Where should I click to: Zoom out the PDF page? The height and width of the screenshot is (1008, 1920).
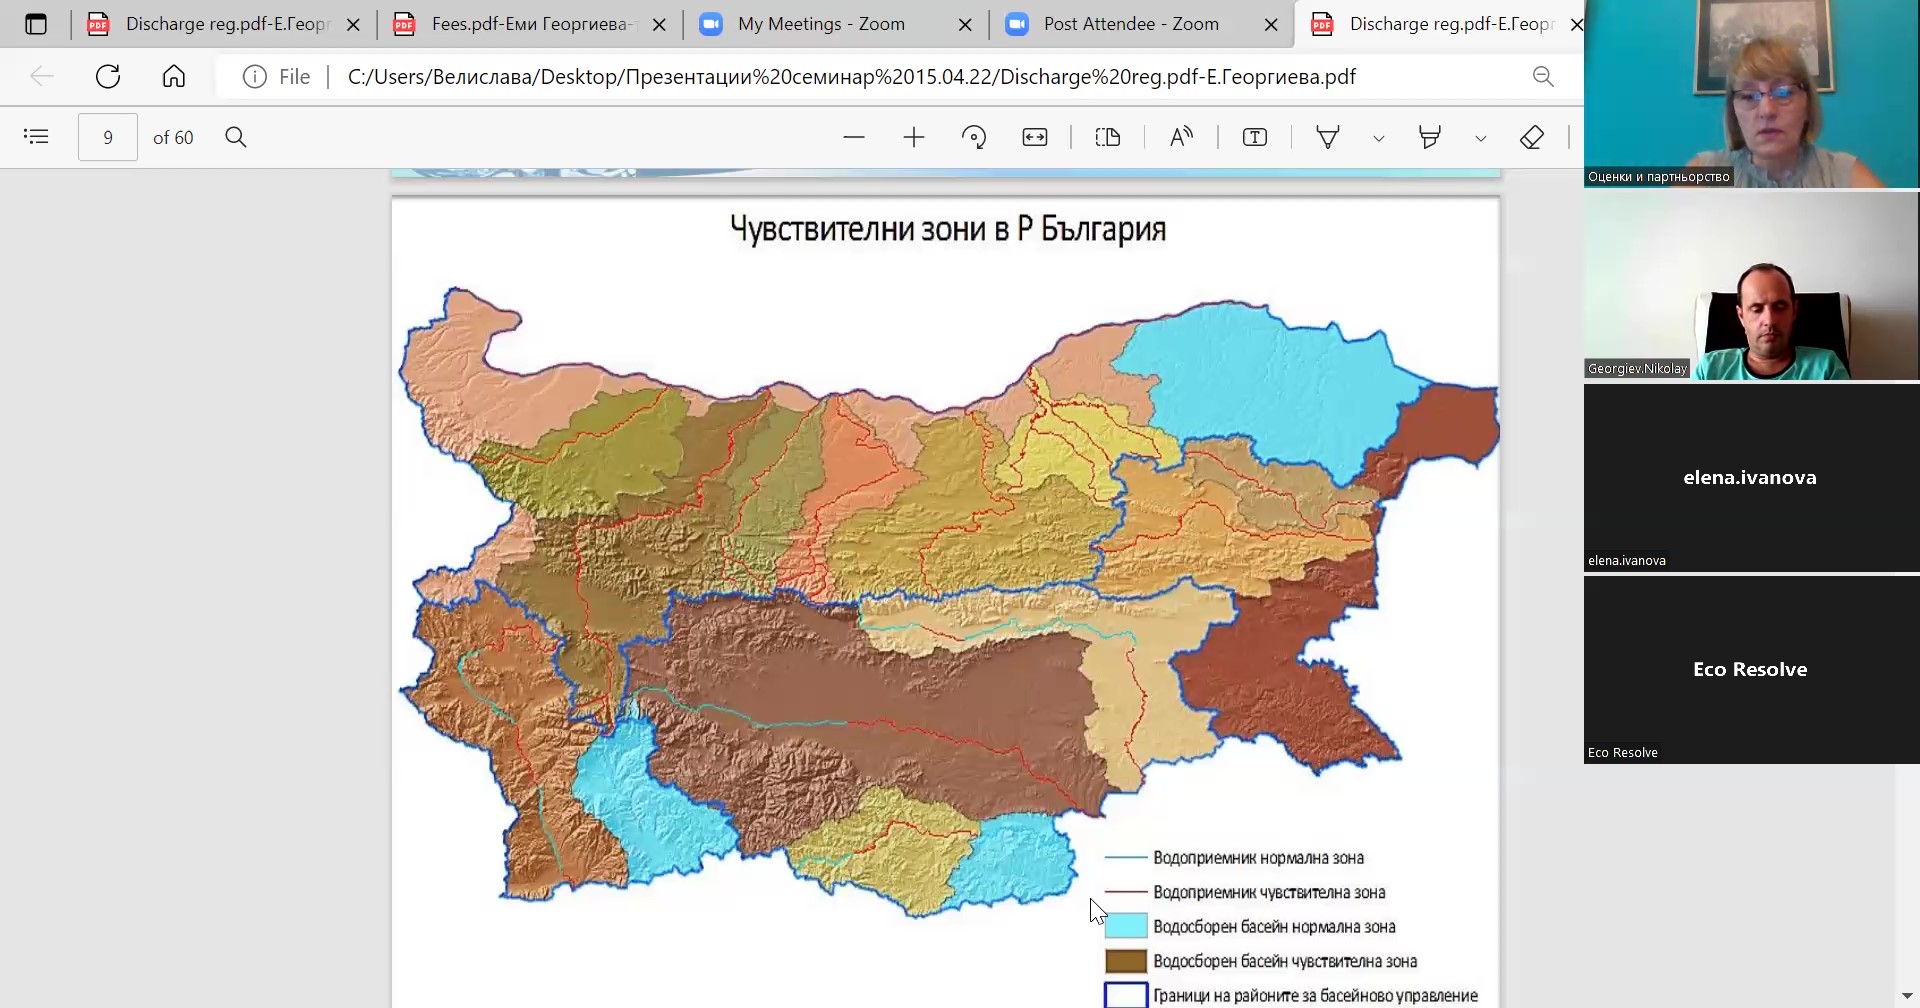pos(853,137)
